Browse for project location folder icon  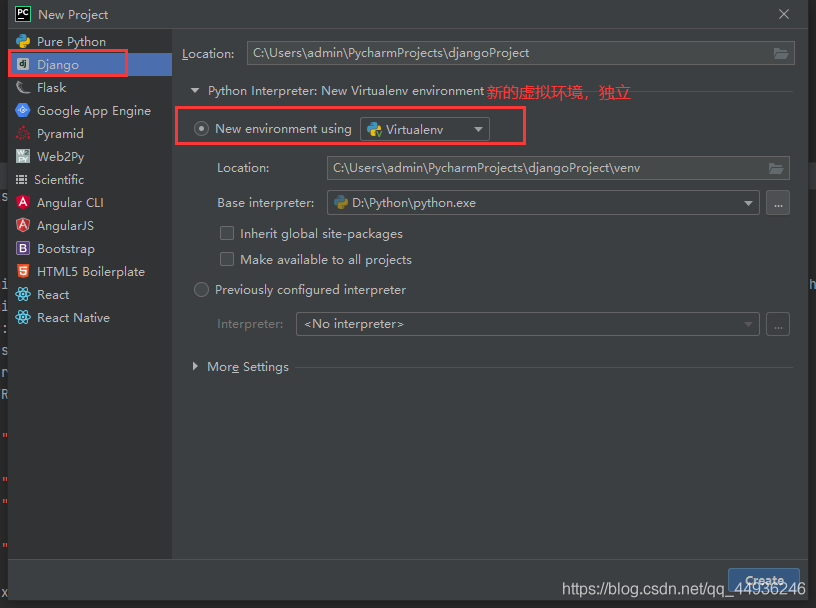pyautogui.click(x=781, y=53)
